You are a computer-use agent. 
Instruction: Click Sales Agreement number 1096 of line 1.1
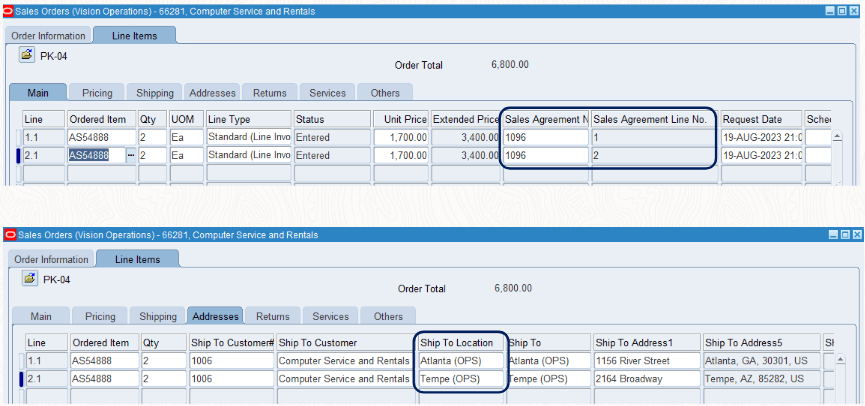pyautogui.click(x=546, y=137)
